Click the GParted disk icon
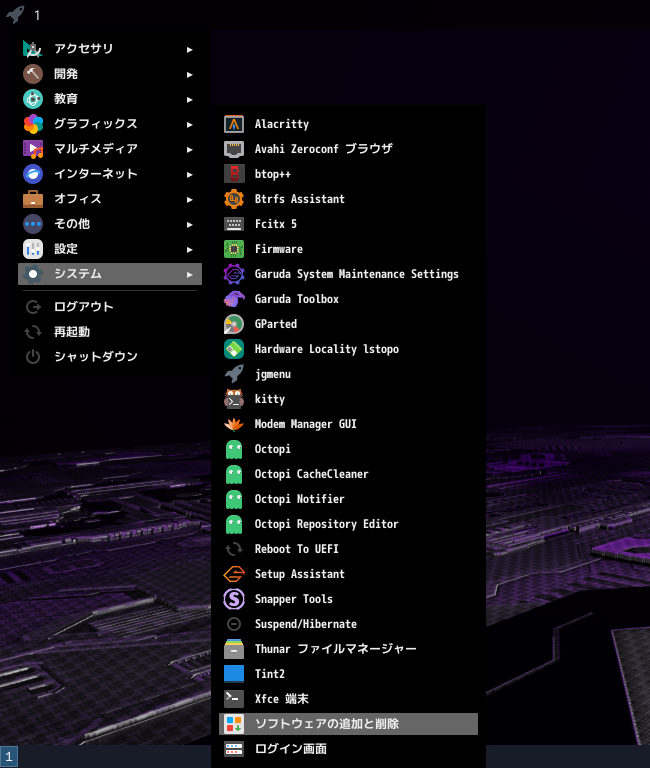650x768 pixels. 234,324
